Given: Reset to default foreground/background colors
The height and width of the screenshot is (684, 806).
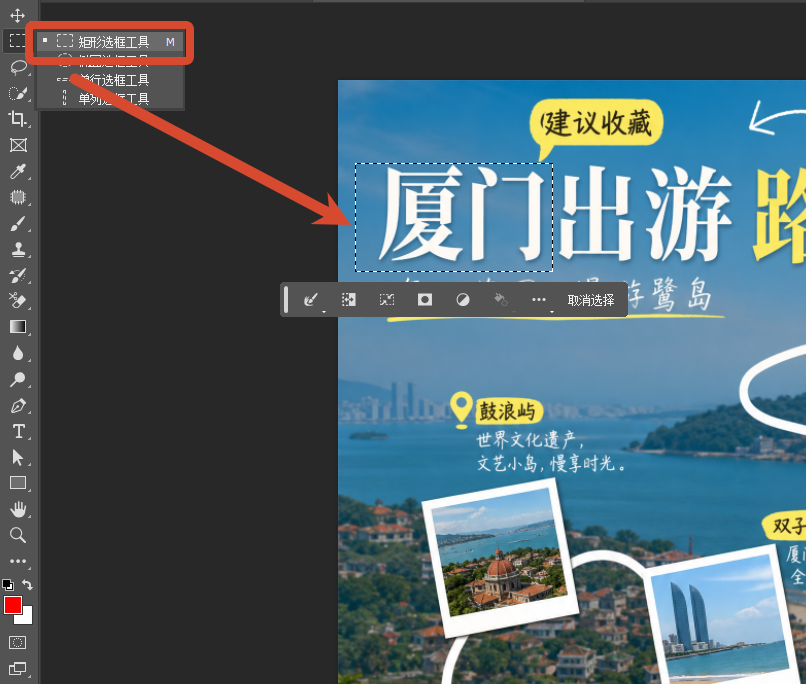Looking at the screenshot, I should point(8,585).
